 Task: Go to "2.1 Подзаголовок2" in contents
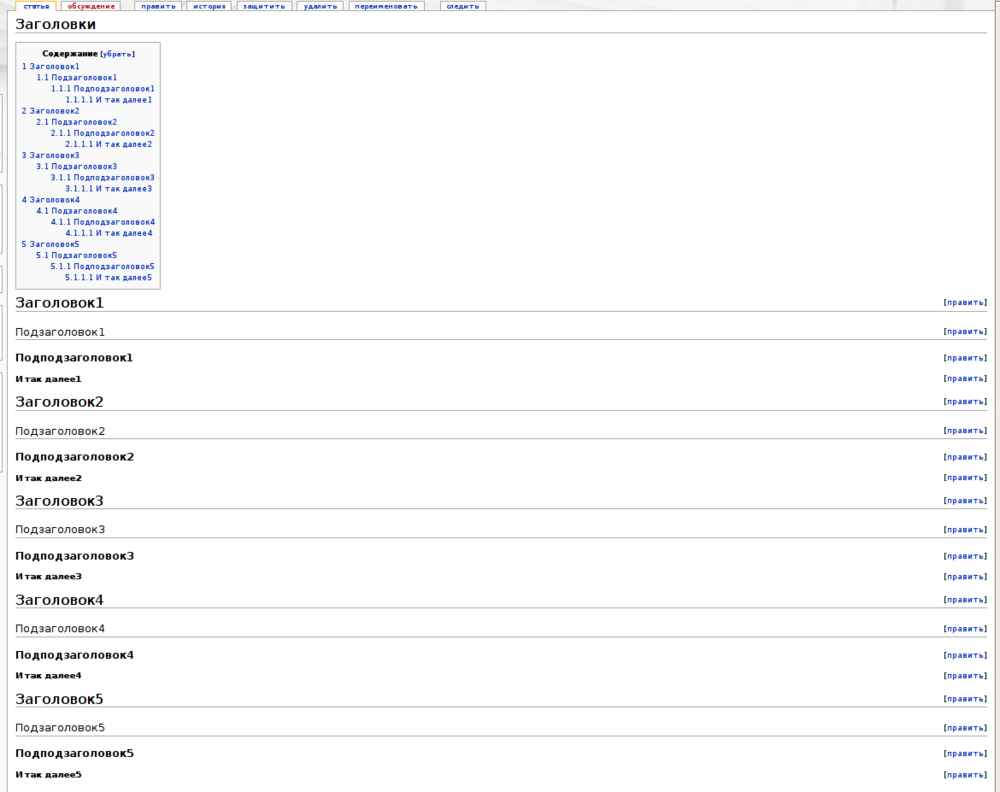tap(77, 122)
